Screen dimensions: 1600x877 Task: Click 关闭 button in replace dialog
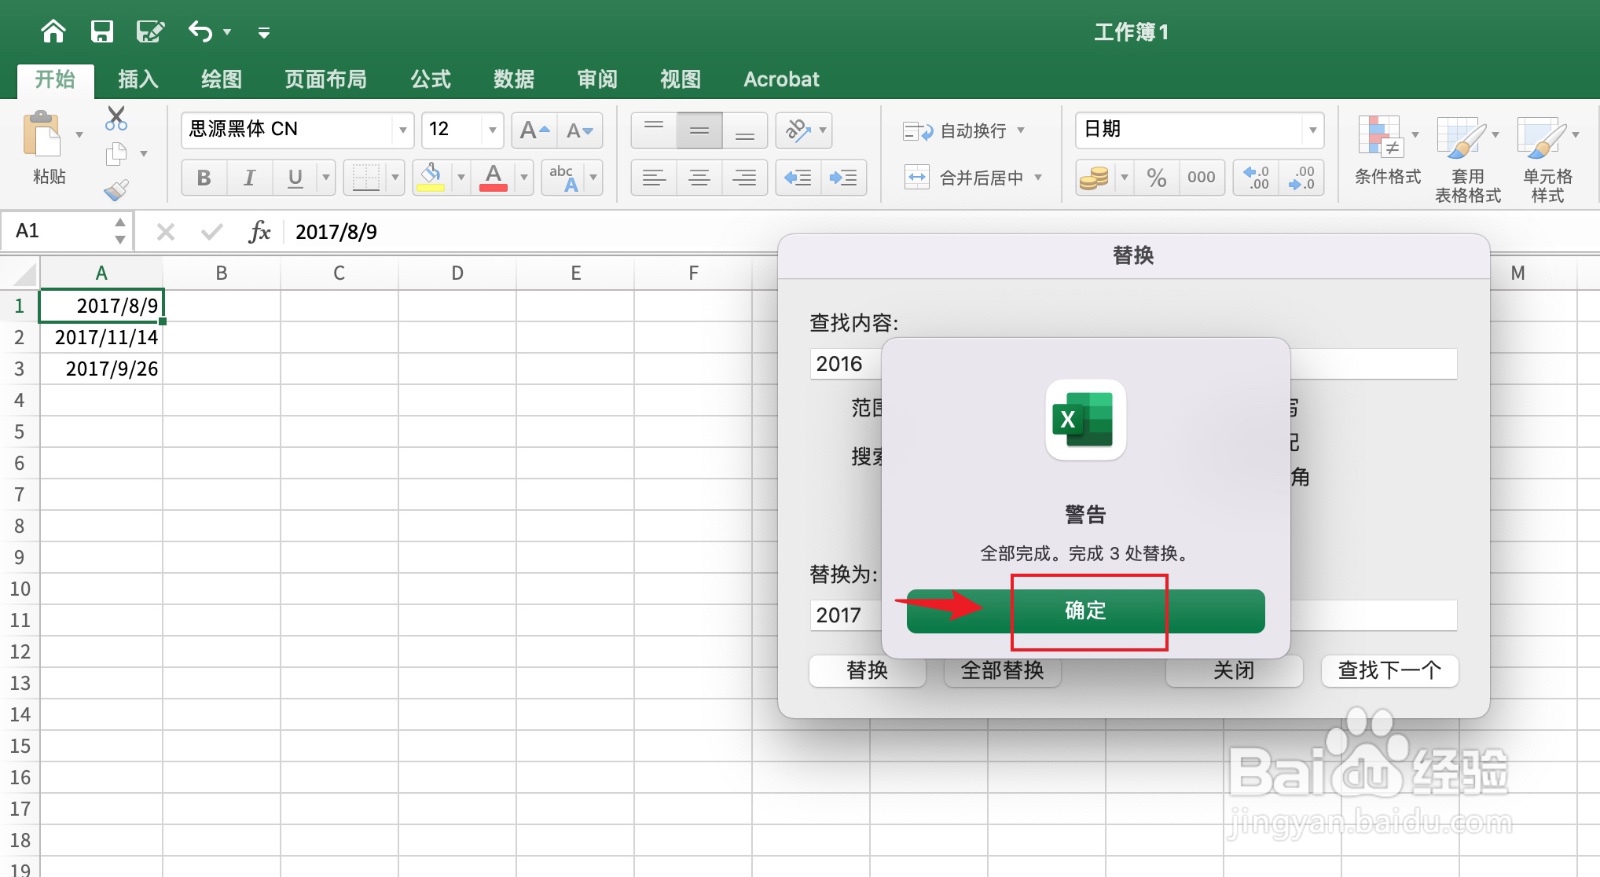1234,670
